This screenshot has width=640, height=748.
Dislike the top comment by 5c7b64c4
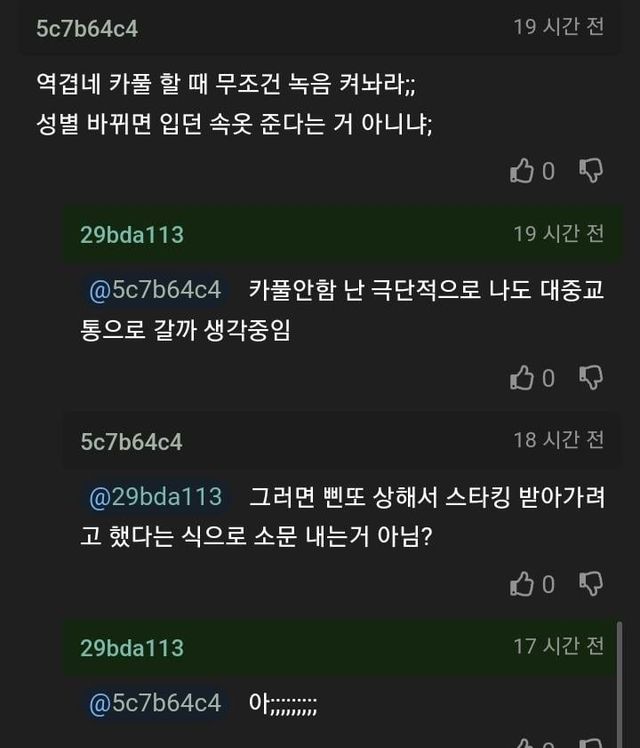[591, 171]
